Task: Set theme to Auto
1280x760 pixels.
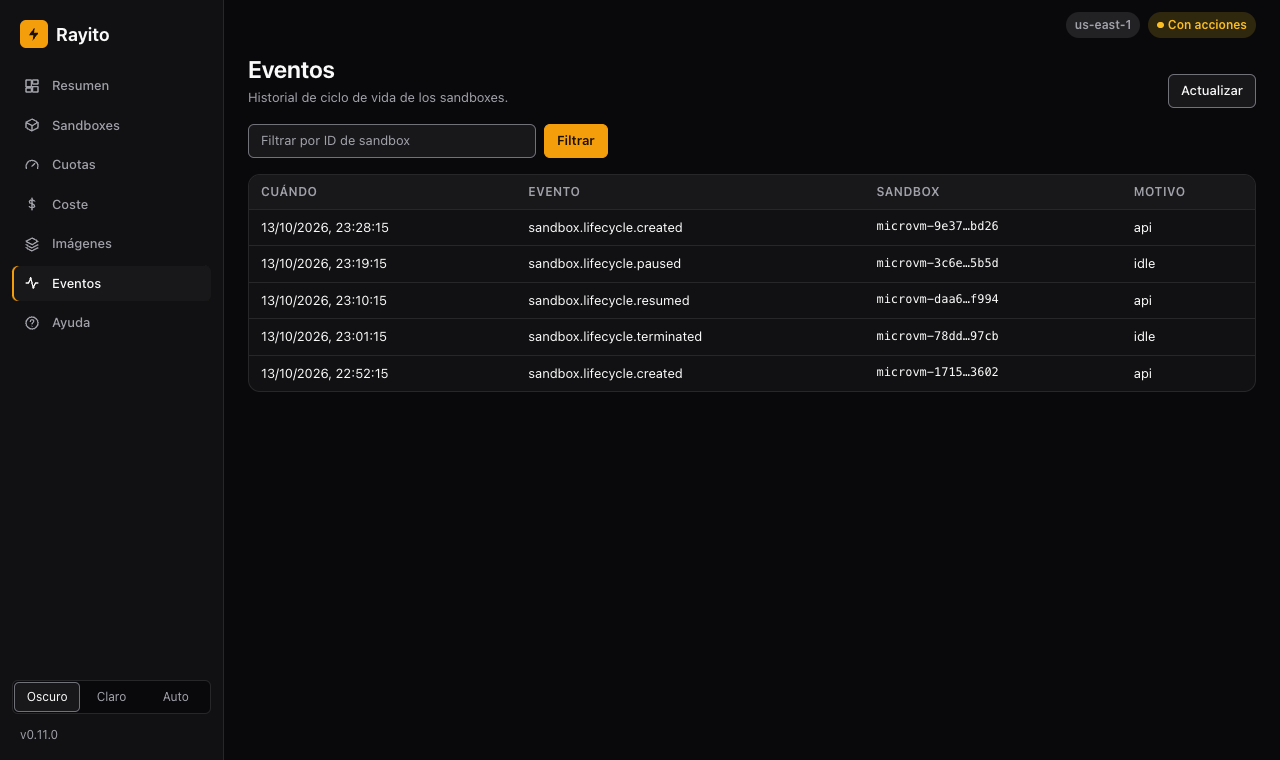Action: point(176,697)
